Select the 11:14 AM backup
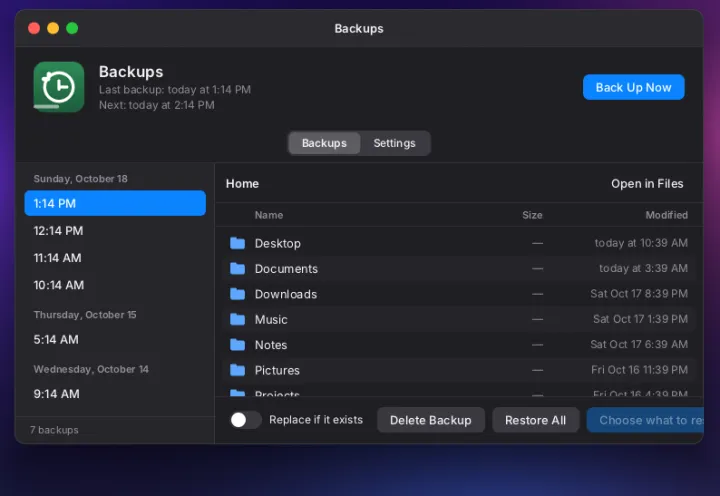Viewport: 720px width, 496px height. pos(115,258)
